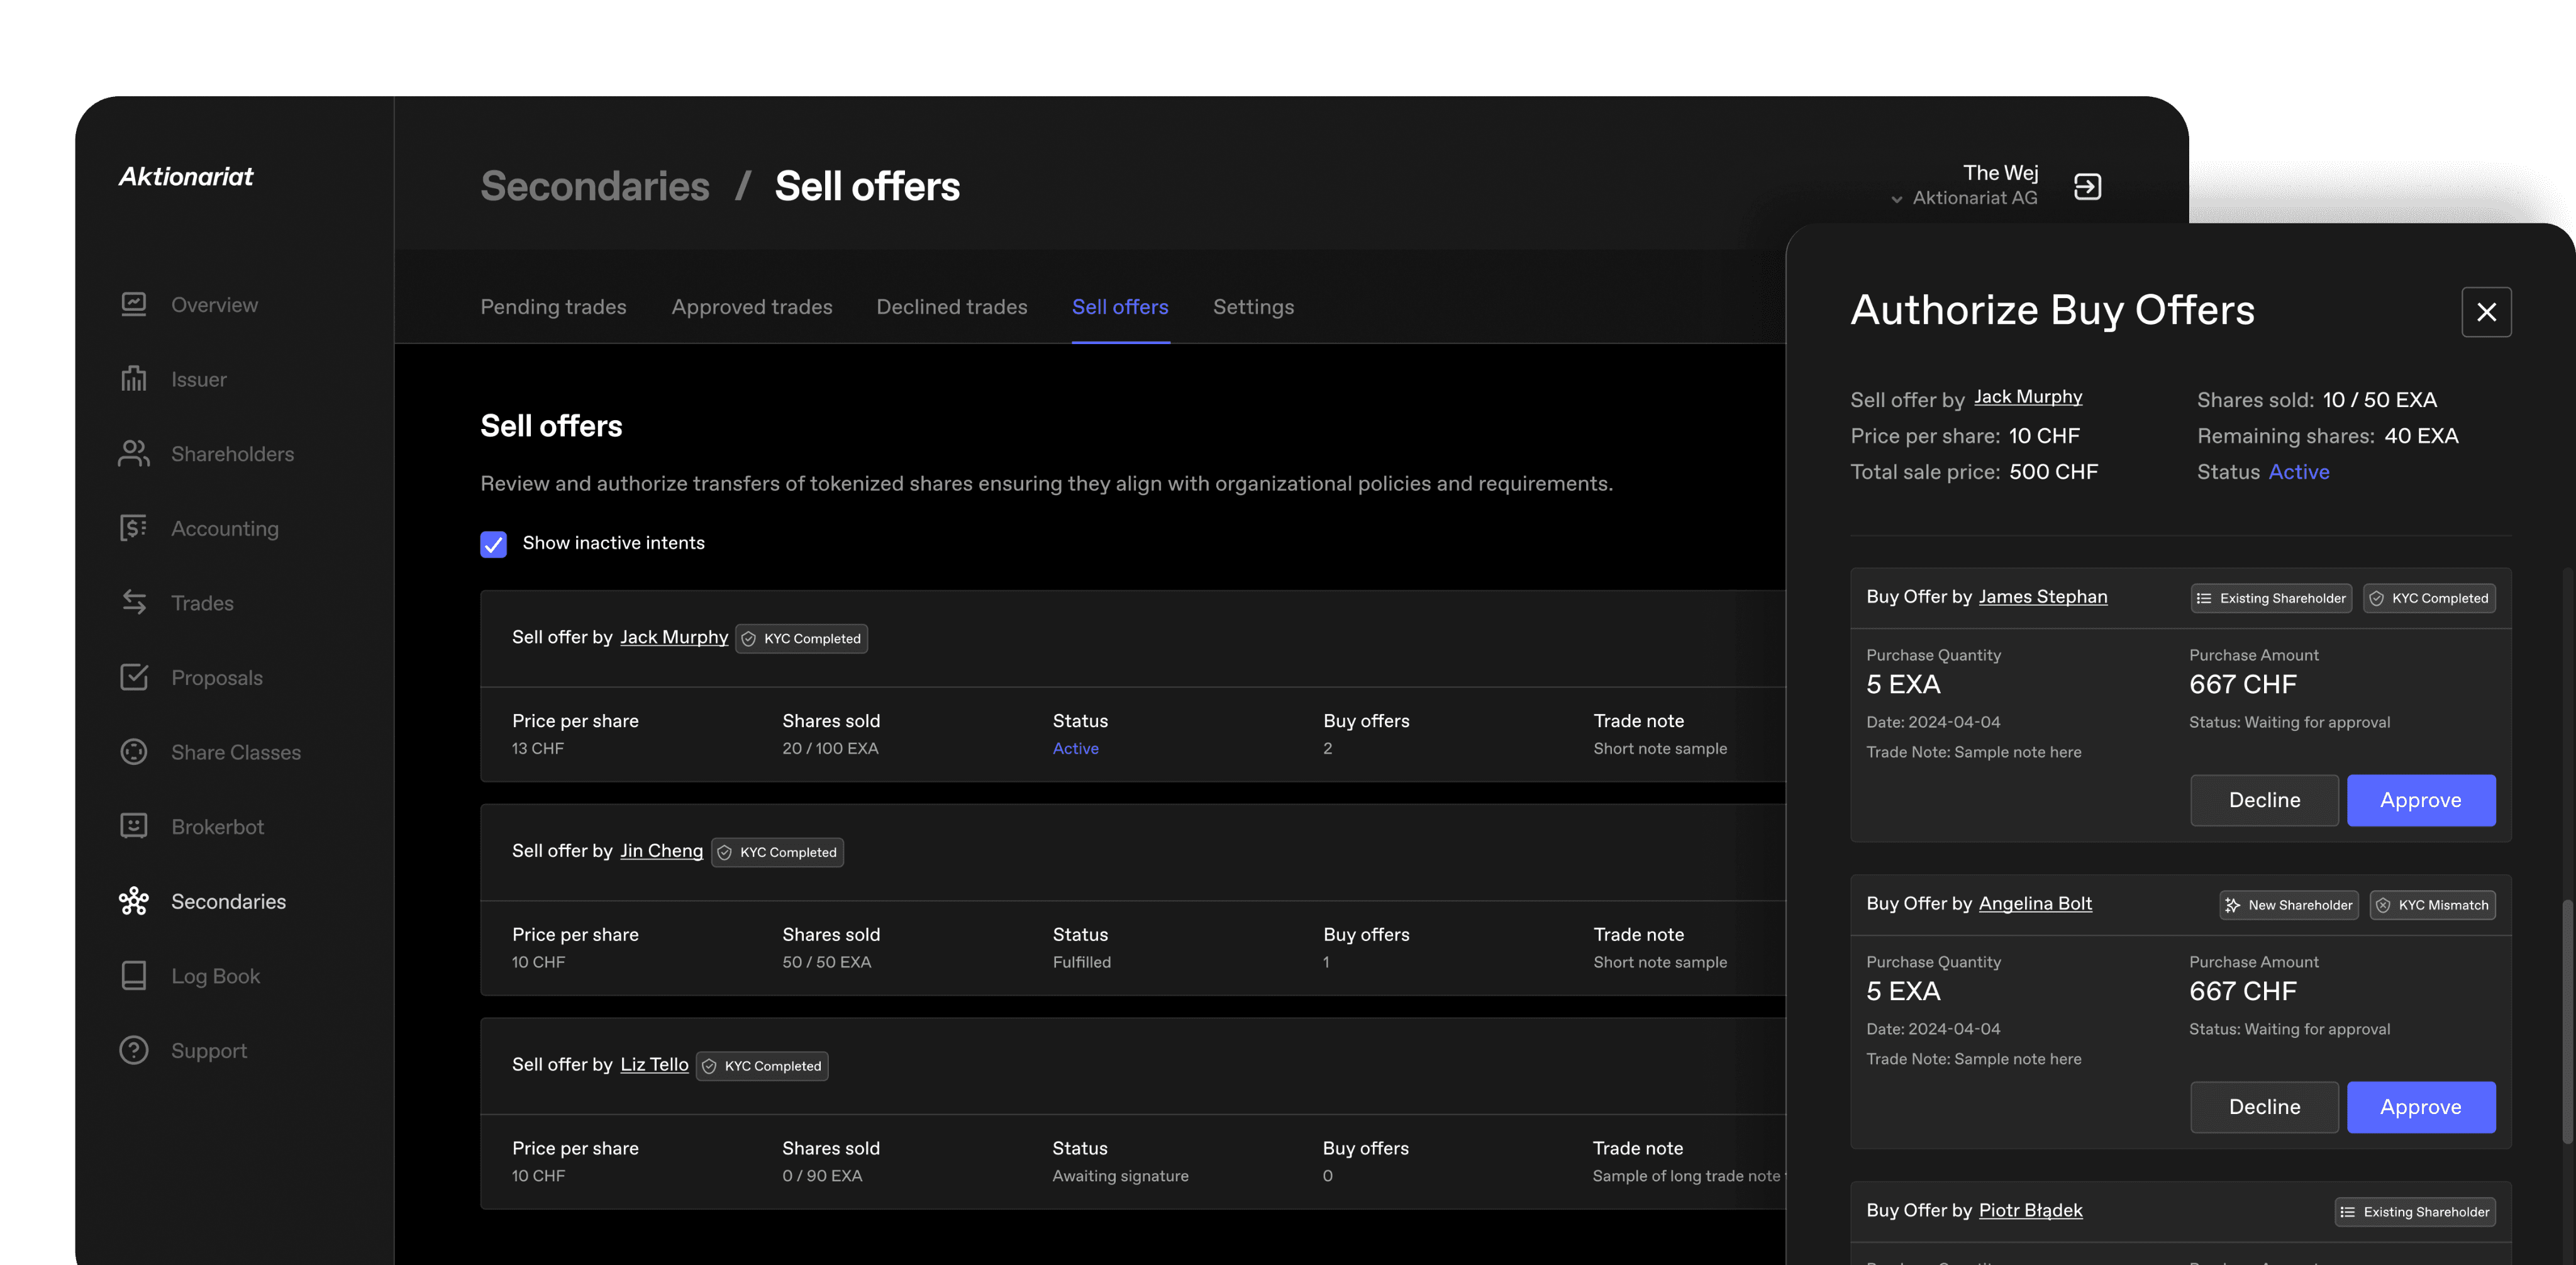The image size is (2576, 1265).
Task: Decline Angelina Bolt's buy offer
Action: pos(2264,1107)
